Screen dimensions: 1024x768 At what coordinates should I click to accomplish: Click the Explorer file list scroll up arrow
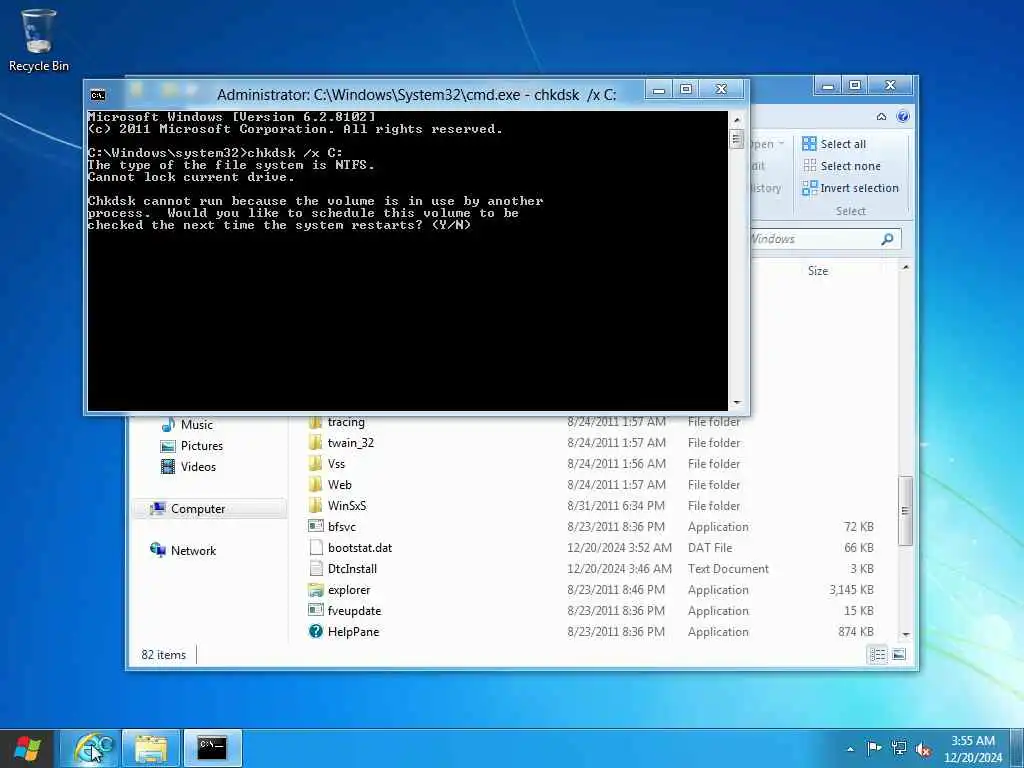click(905, 268)
